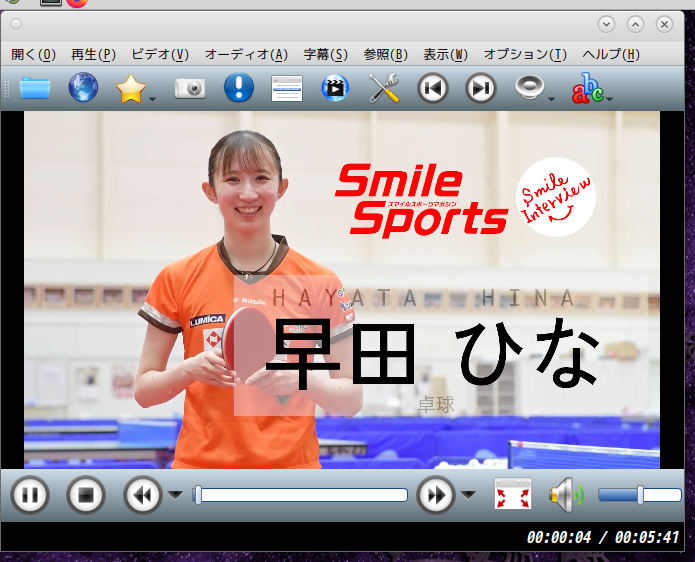Open the 表示(W) menu
695x562 pixels.
(x=445, y=55)
